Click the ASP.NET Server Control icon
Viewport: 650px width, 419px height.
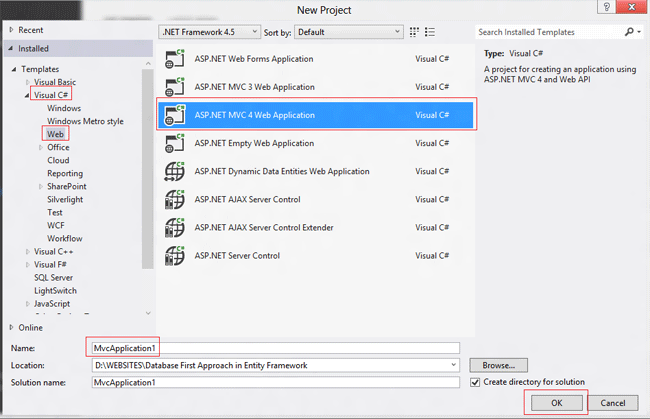click(175, 256)
